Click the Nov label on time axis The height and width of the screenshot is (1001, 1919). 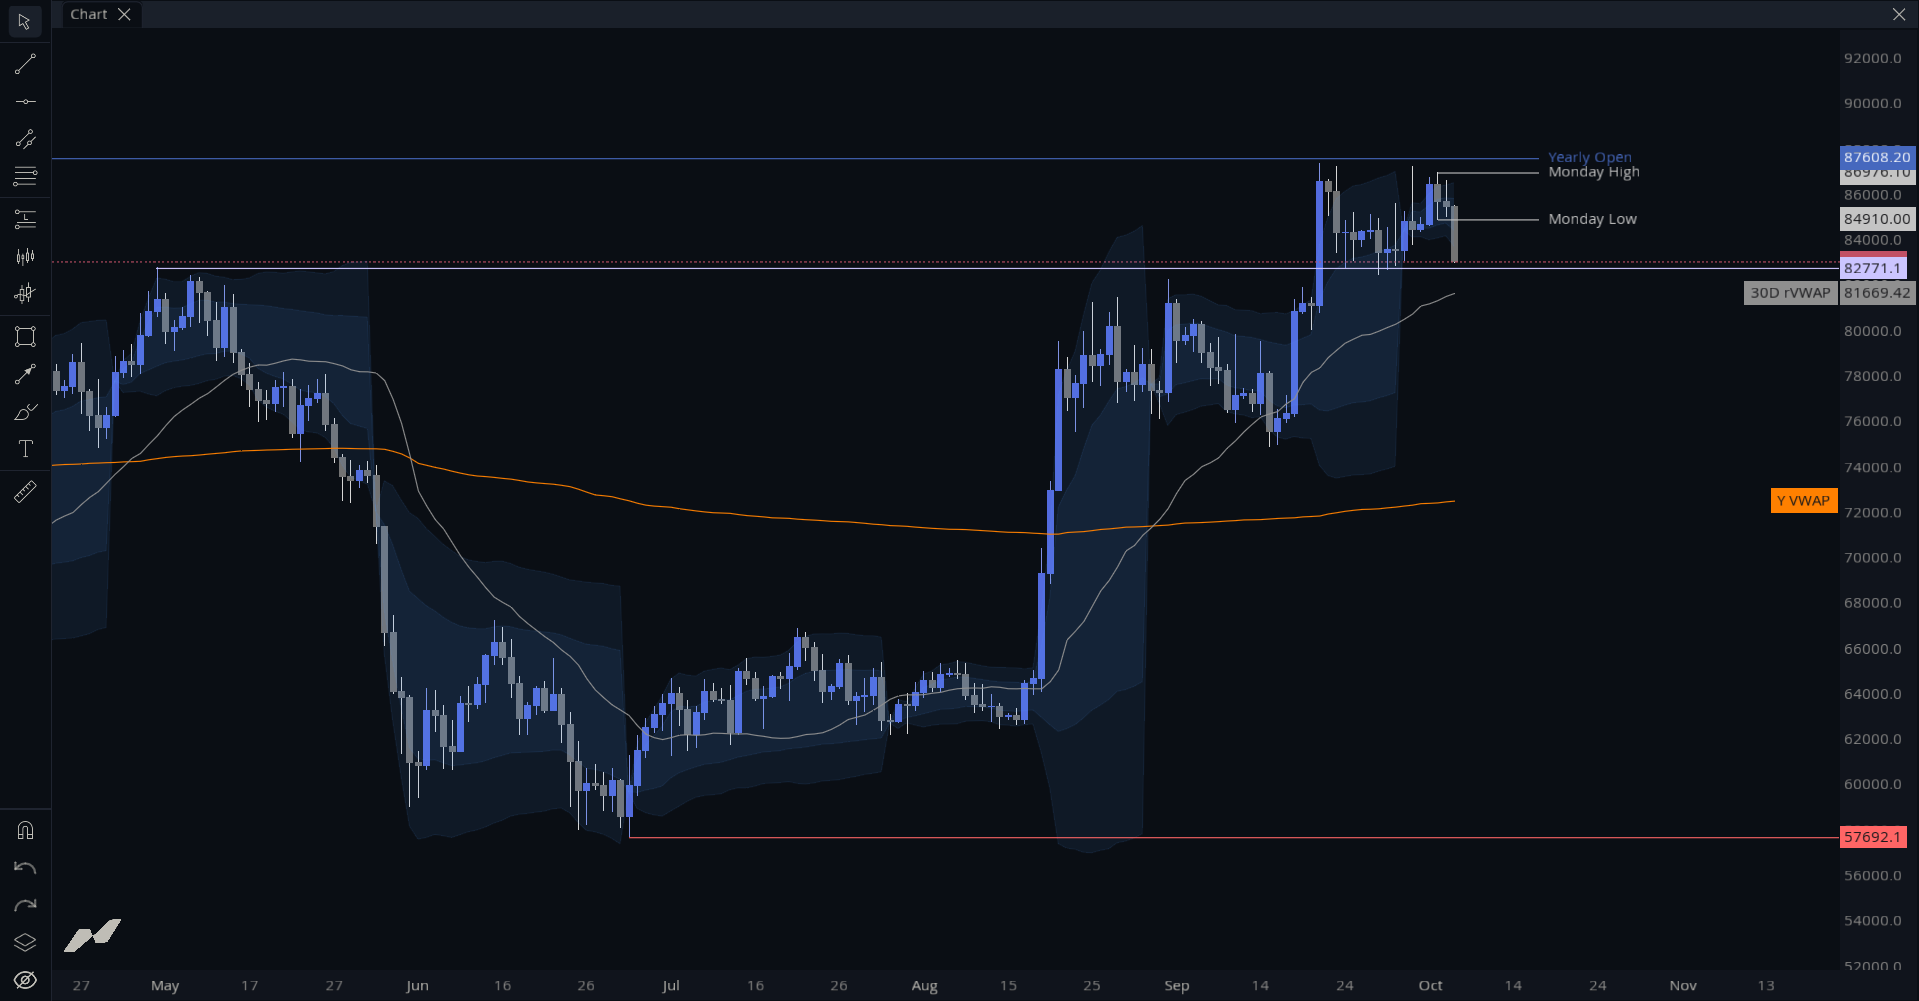(1683, 985)
